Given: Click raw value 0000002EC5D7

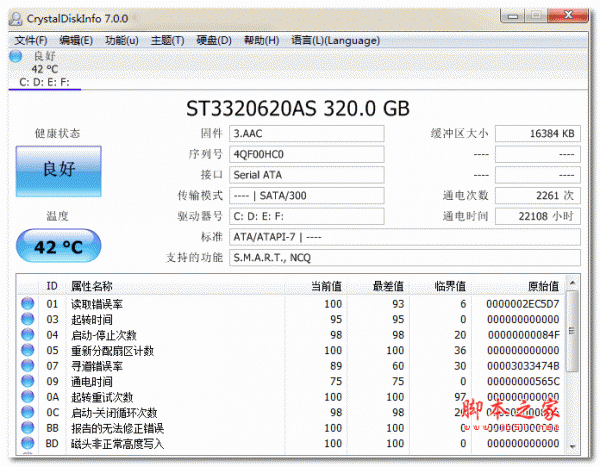Looking at the screenshot, I should point(523,304).
